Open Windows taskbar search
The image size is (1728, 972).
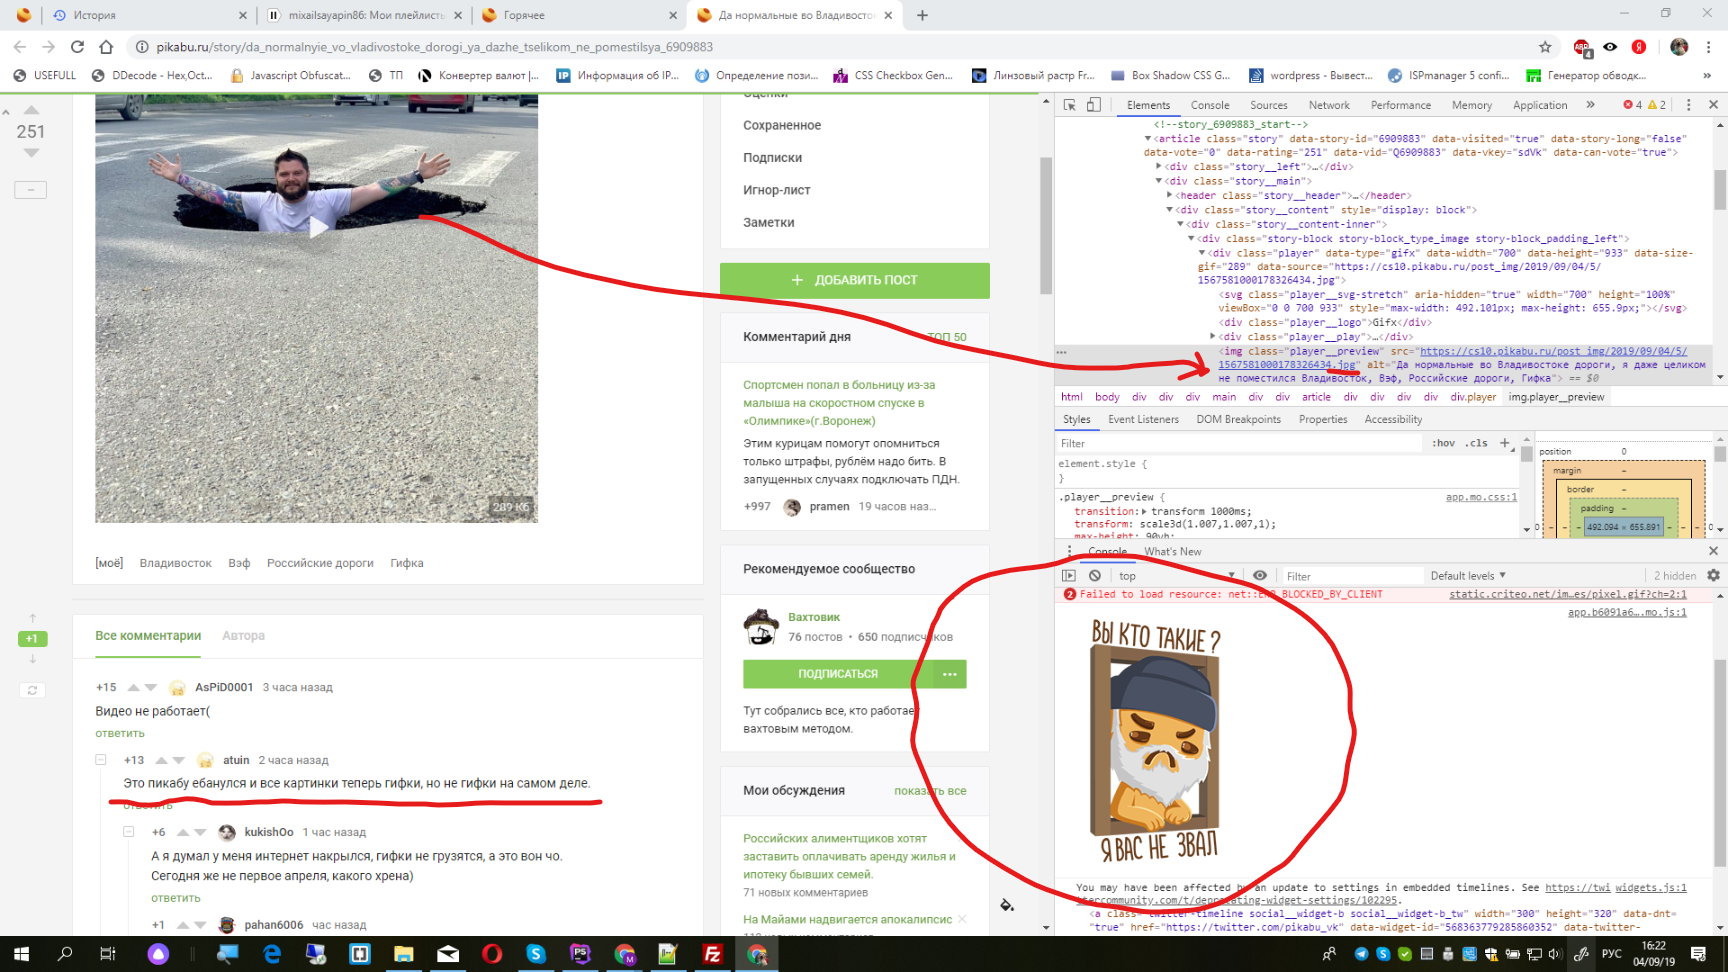[65, 954]
